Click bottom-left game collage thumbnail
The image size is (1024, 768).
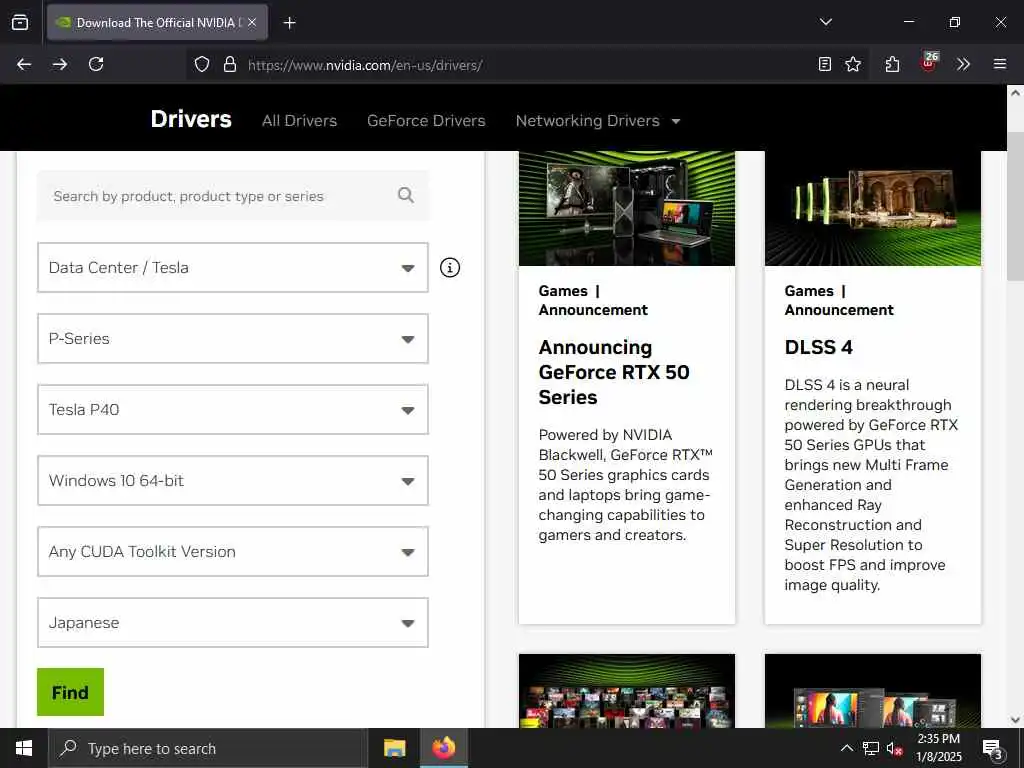tap(627, 691)
